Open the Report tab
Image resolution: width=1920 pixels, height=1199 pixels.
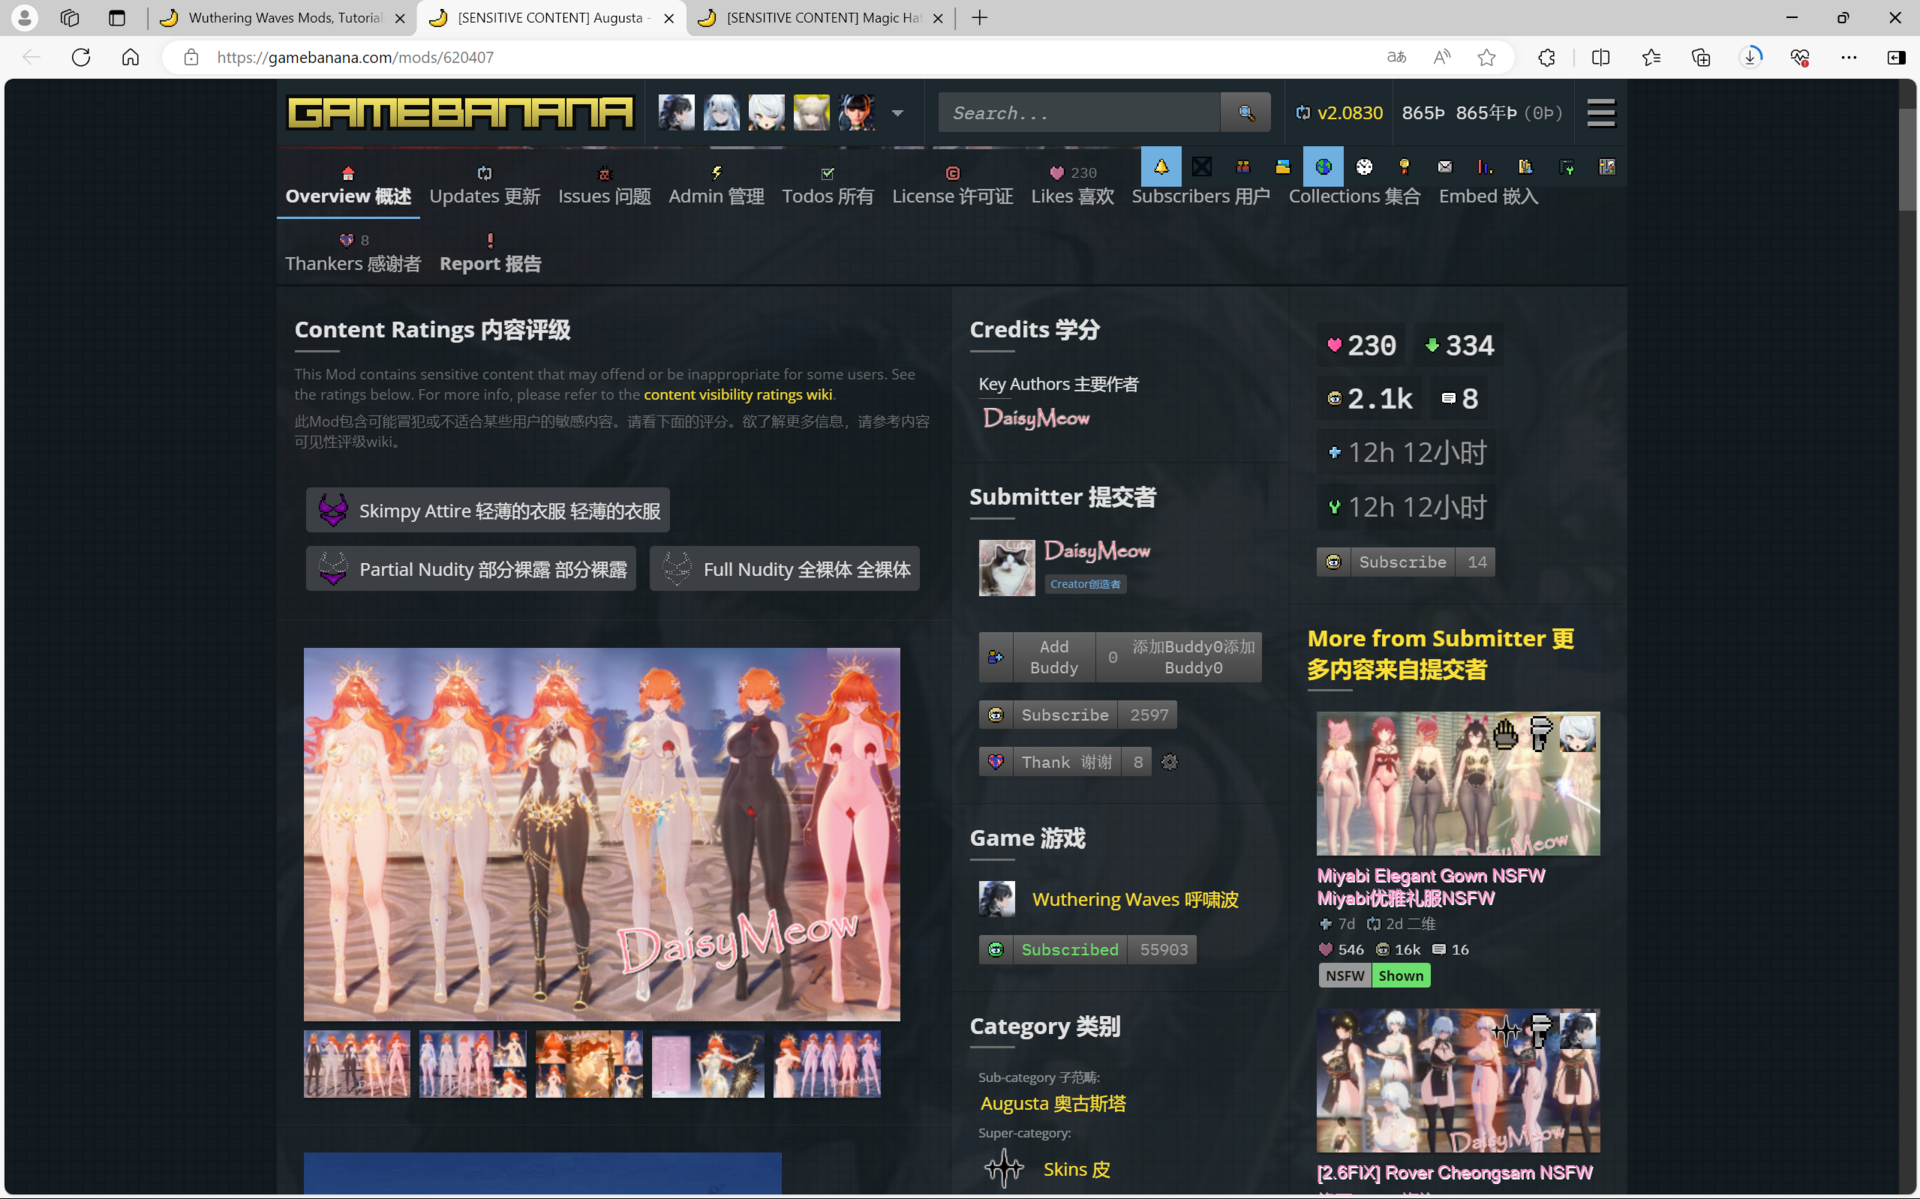(x=490, y=253)
